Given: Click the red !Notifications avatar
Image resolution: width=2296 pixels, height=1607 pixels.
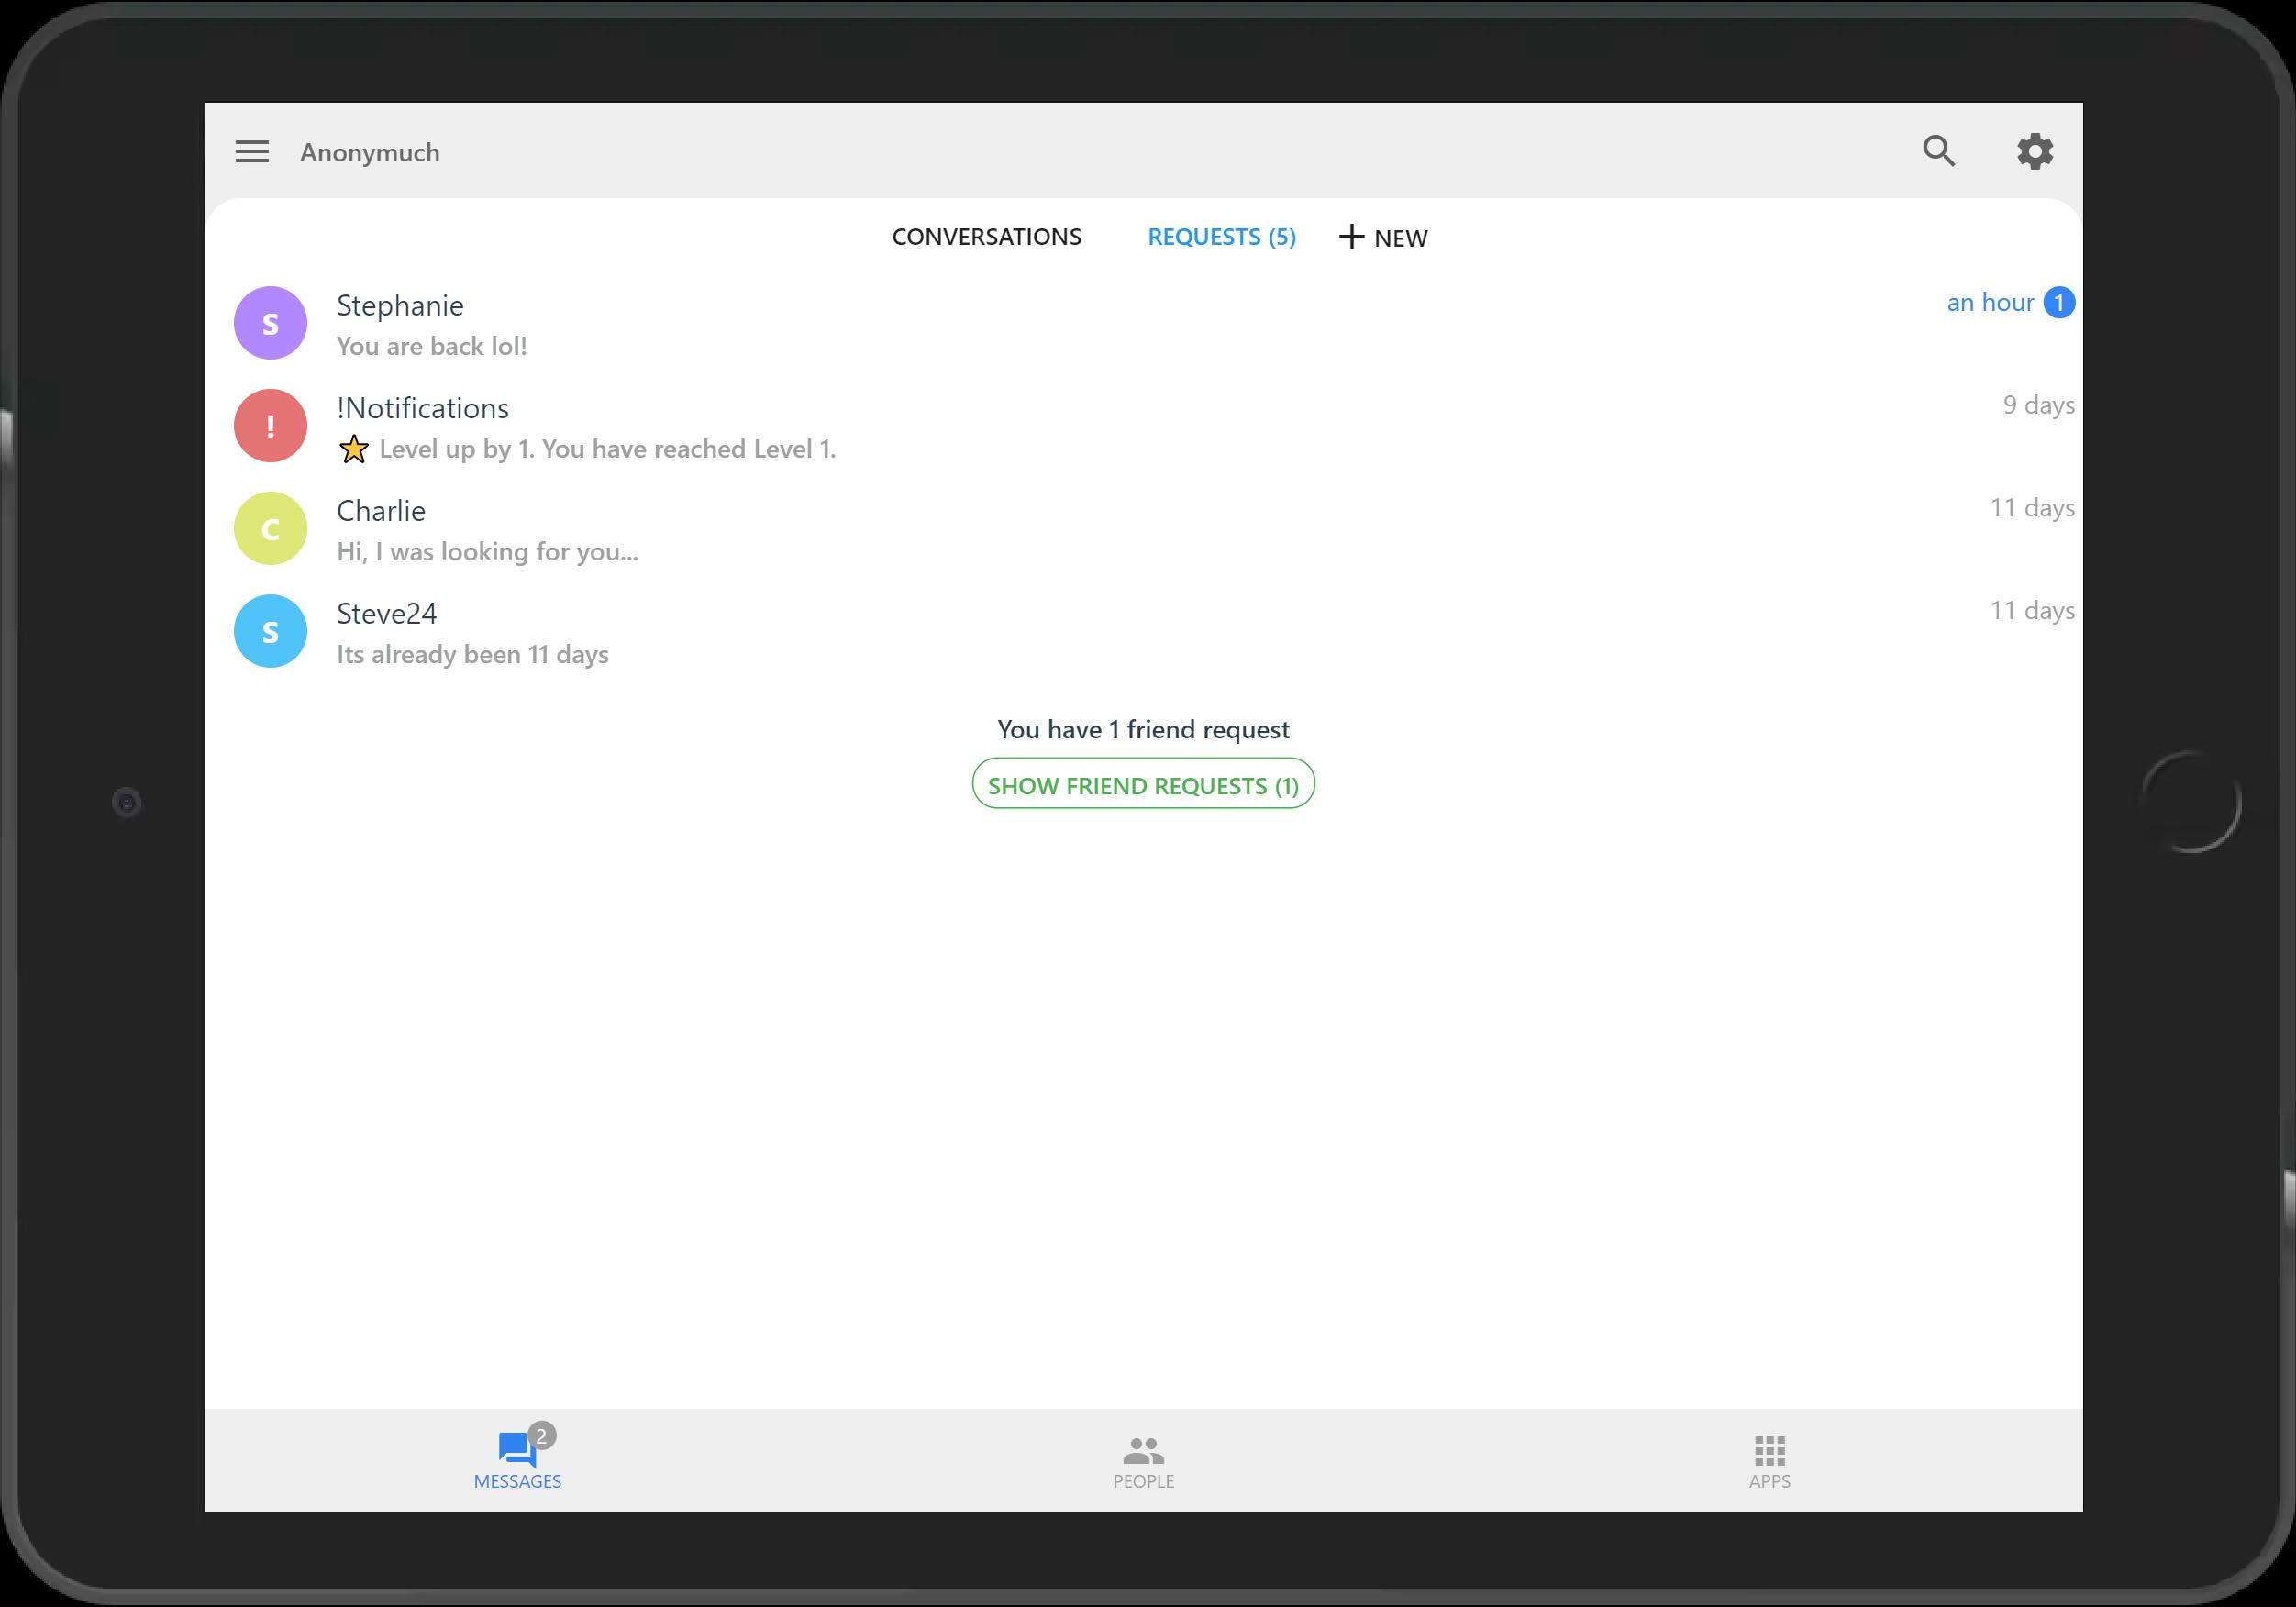Looking at the screenshot, I should [x=270, y=426].
